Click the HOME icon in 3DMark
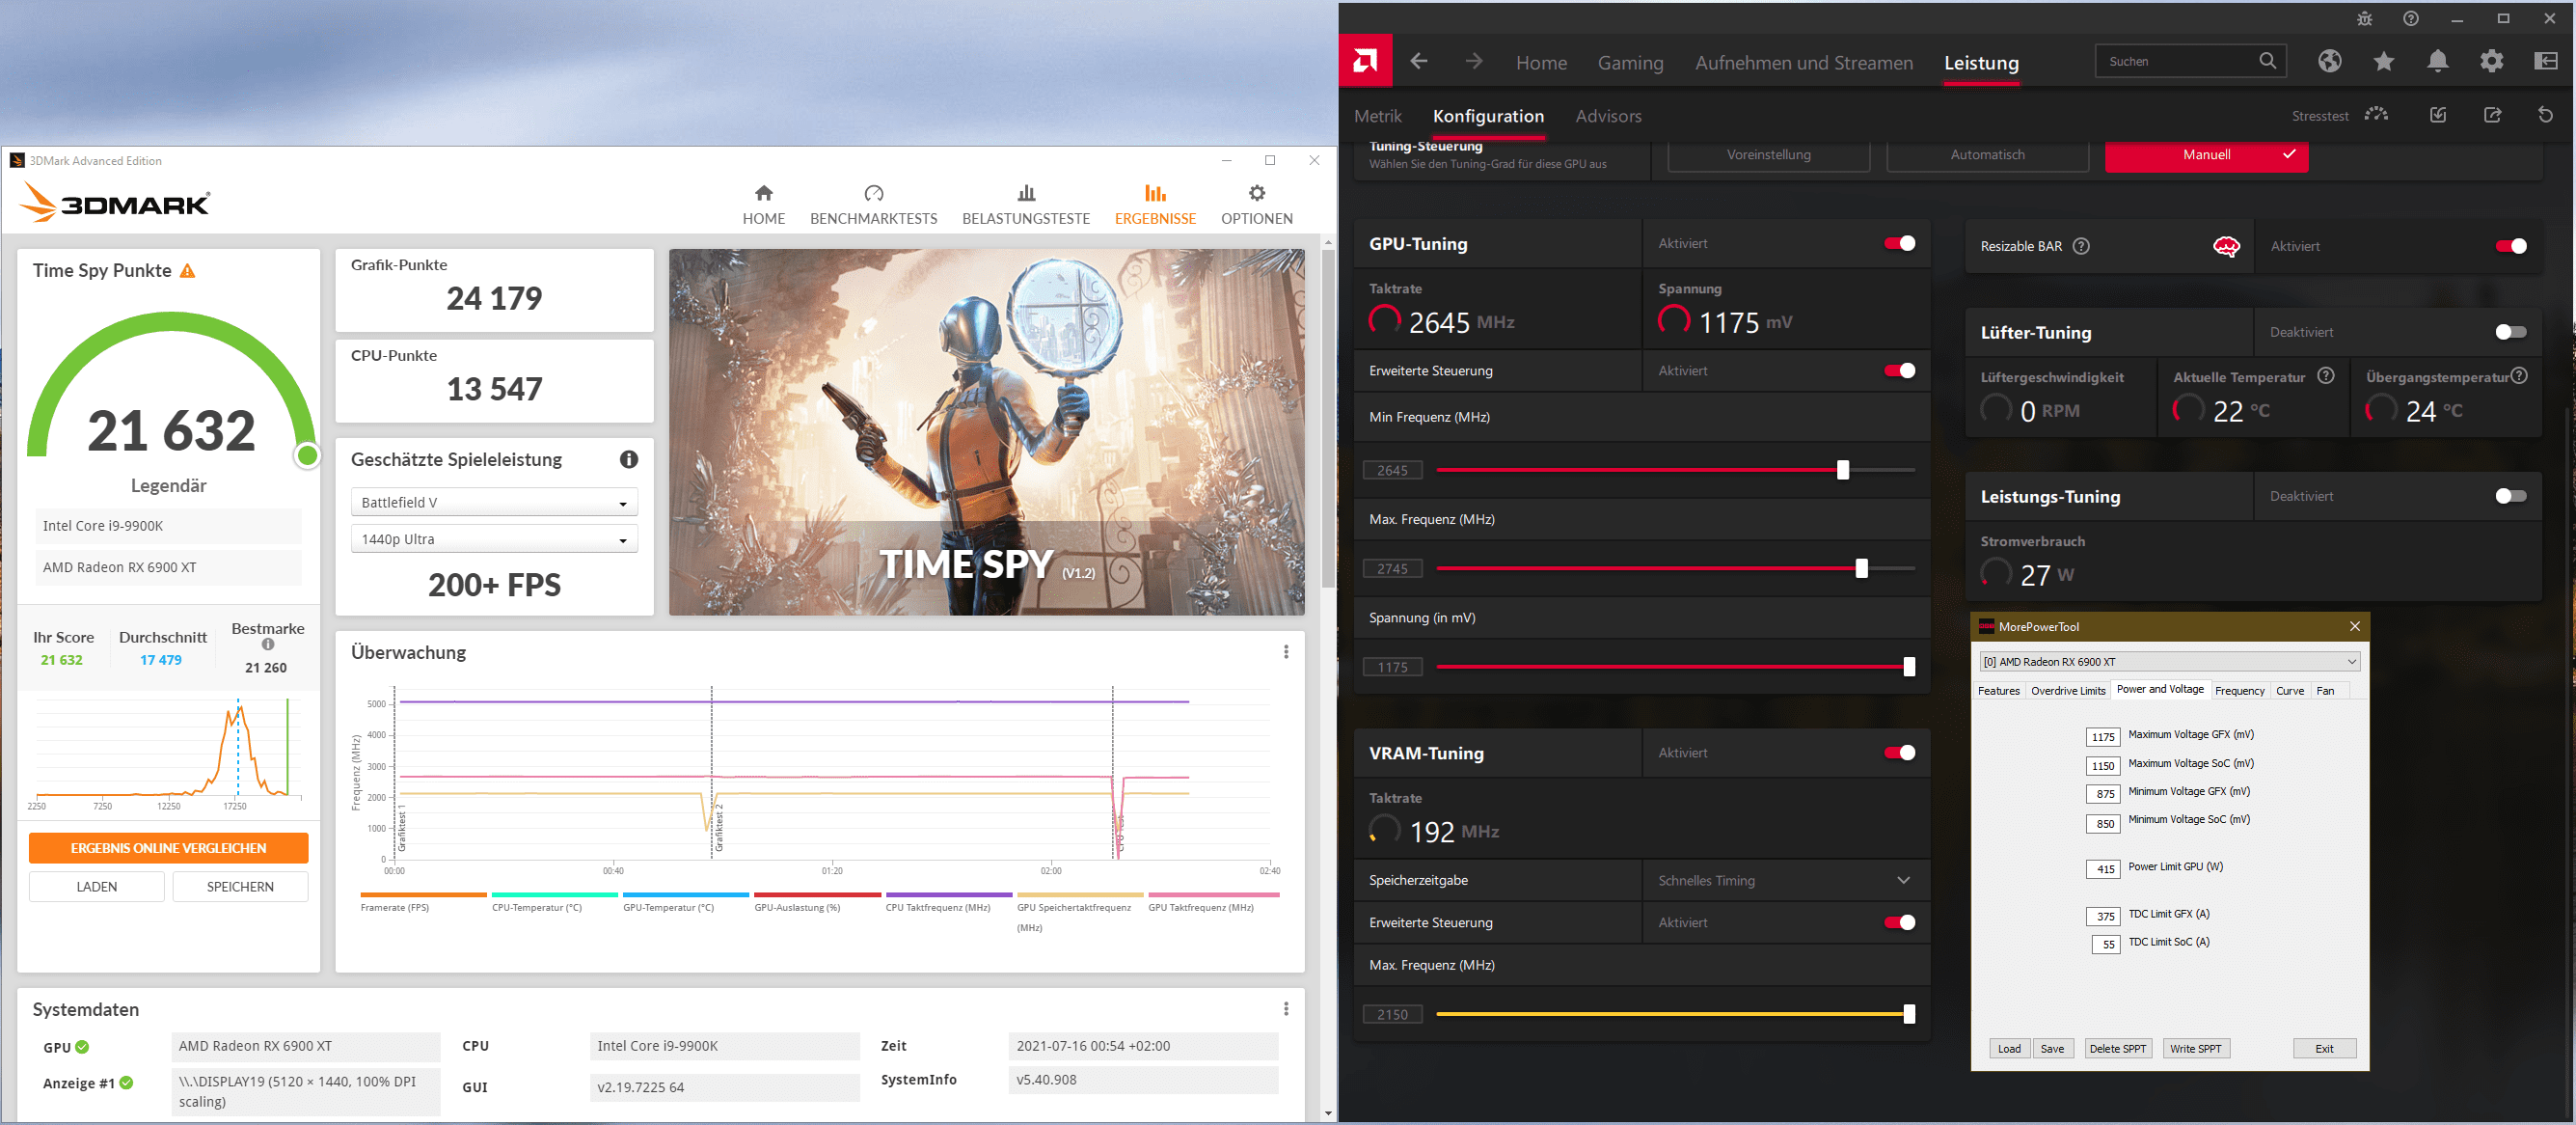2576x1125 pixels. pyautogui.click(x=764, y=193)
